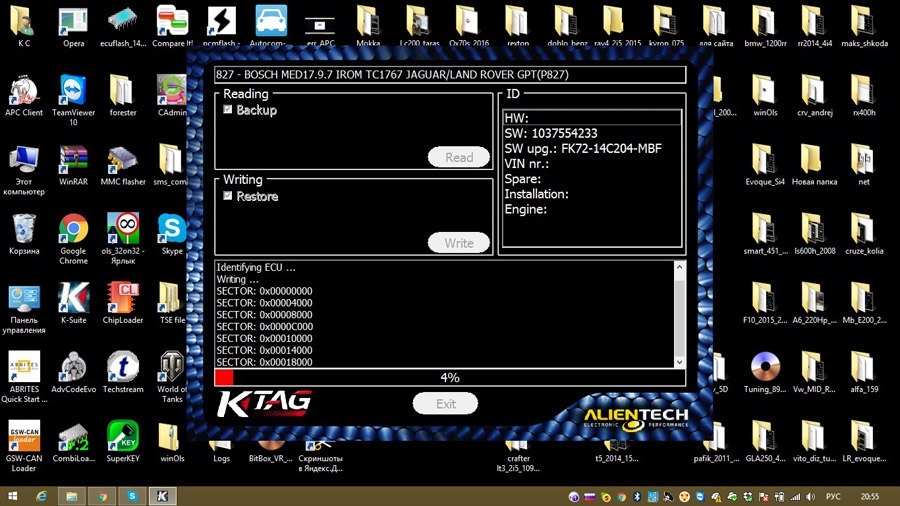
Task: Open TeamViewer 10 desktop icon
Action: tap(73, 100)
